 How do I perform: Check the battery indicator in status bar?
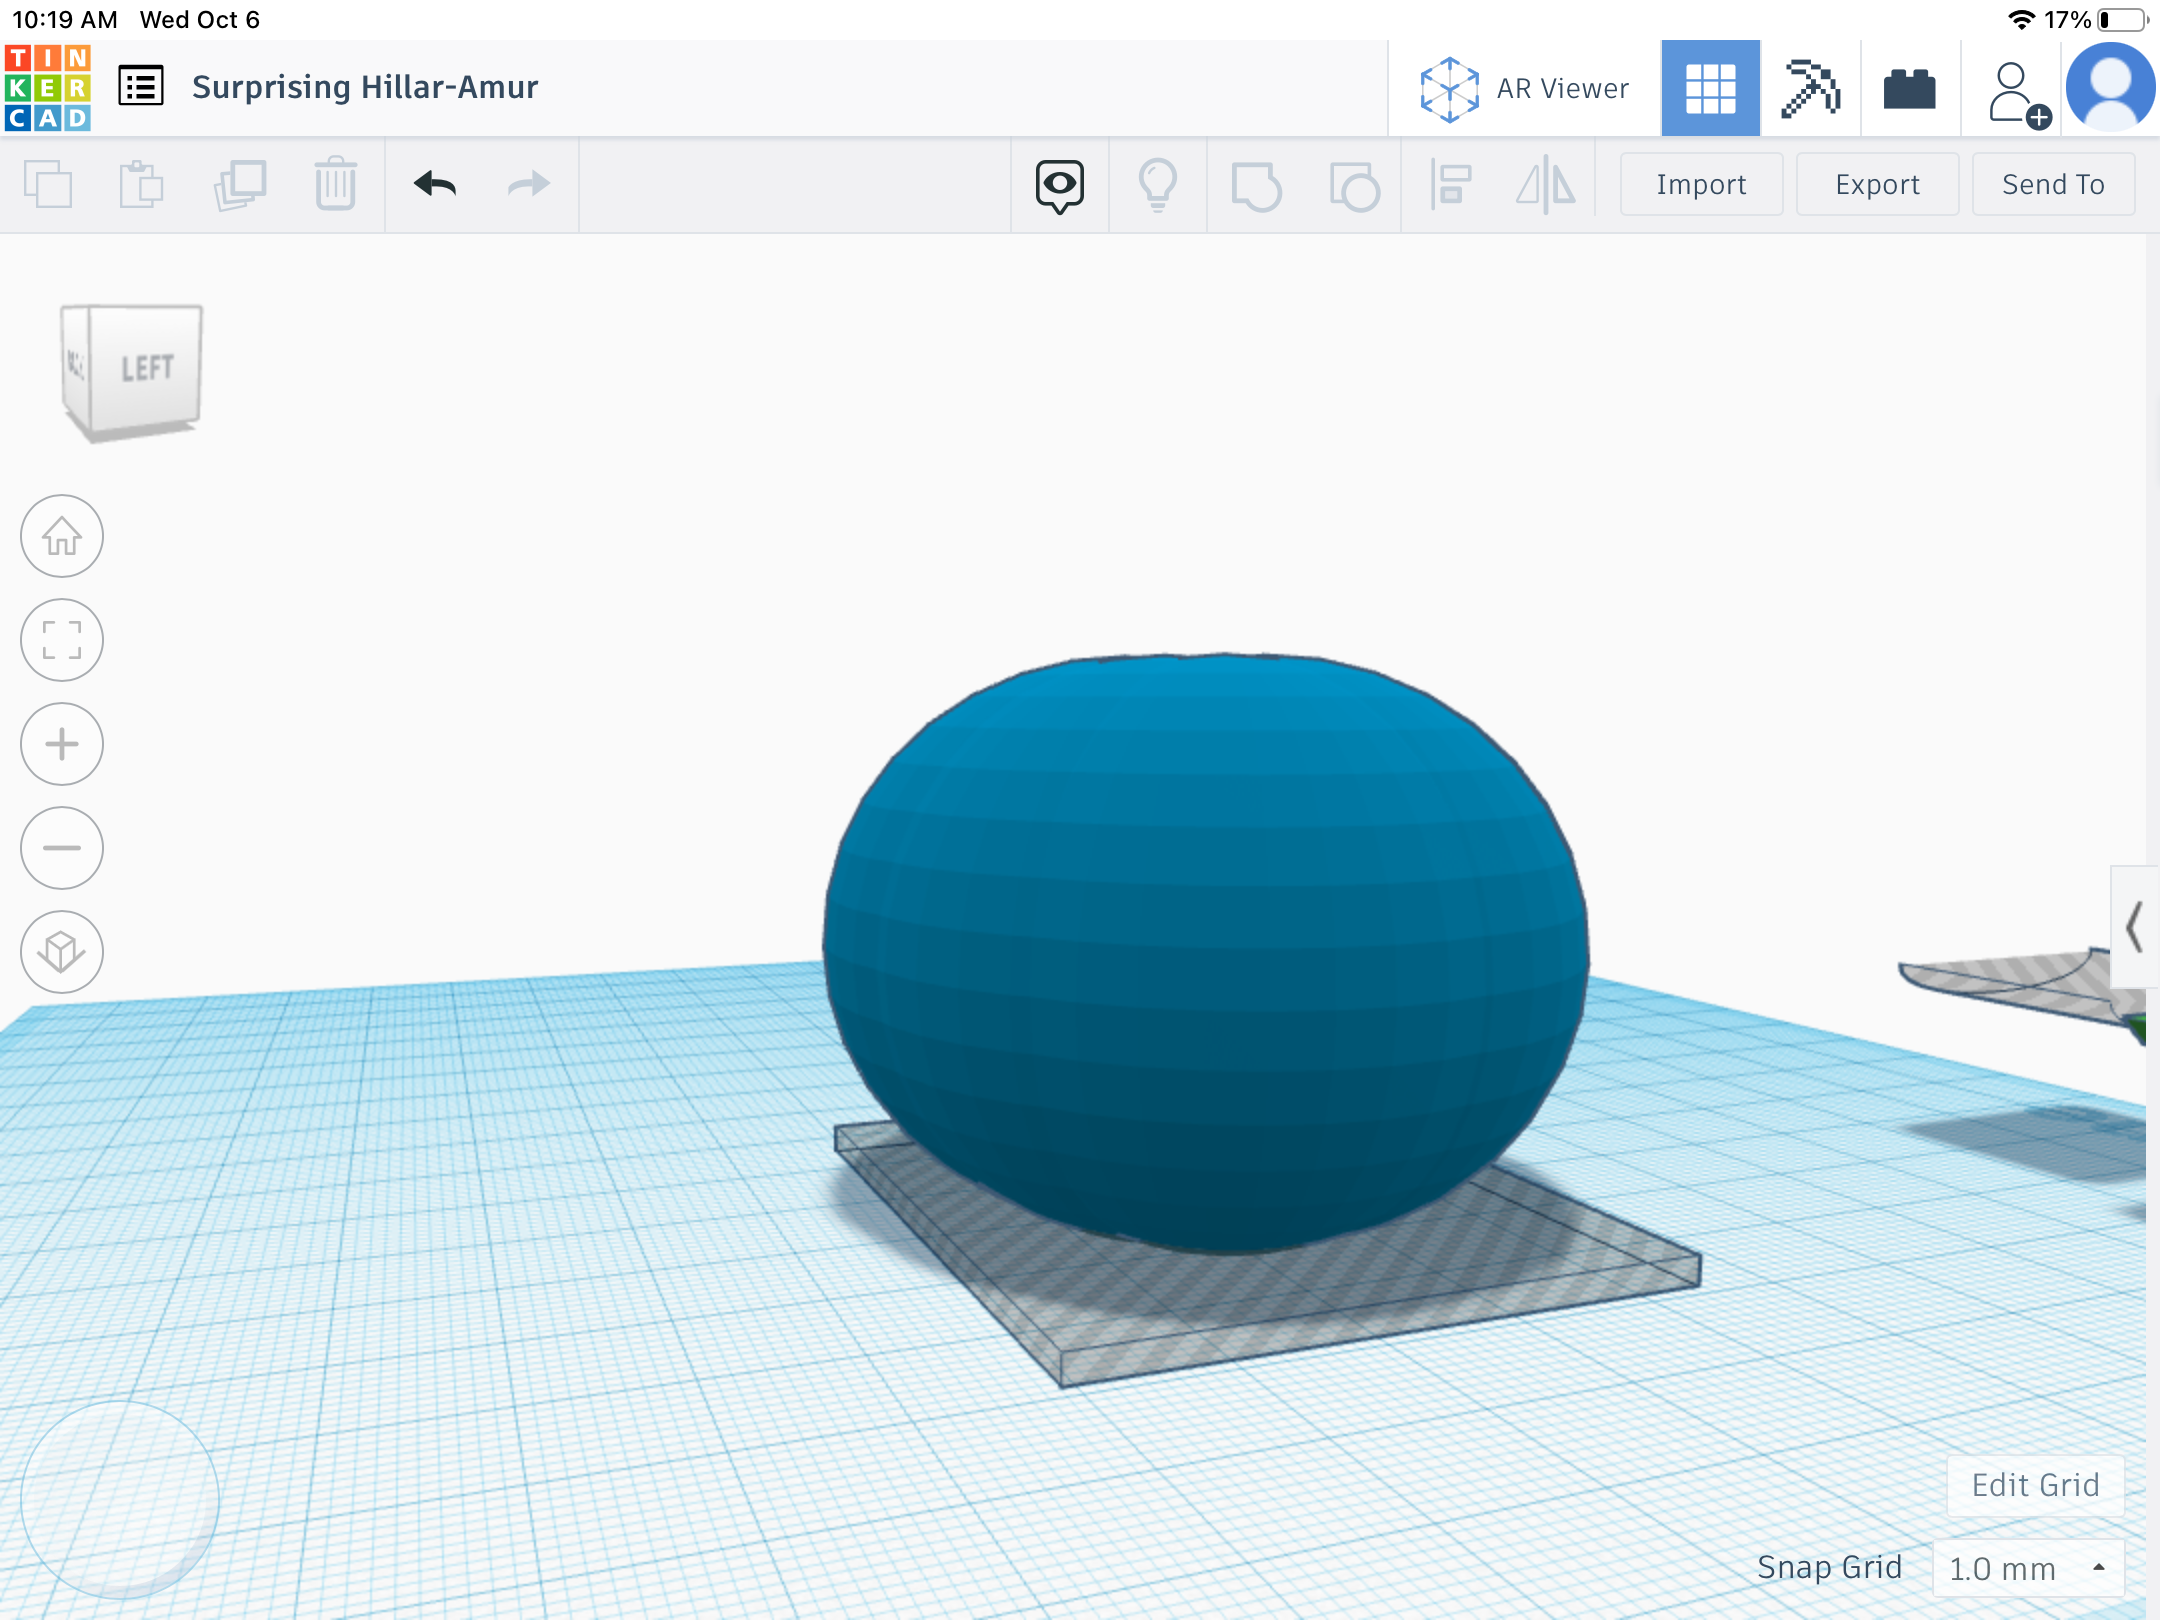point(2122,19)
